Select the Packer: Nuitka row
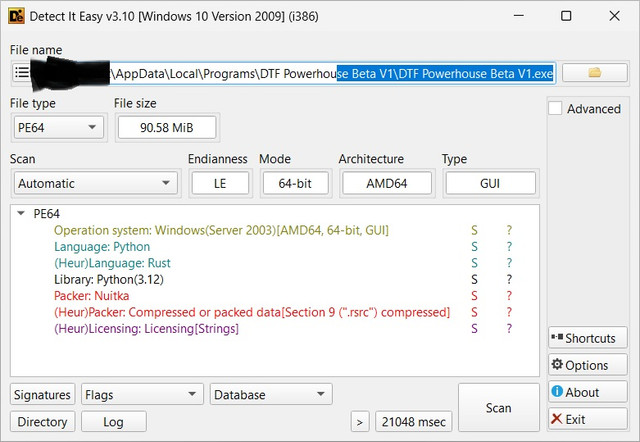Image resolution: width=640 pixels, height=442 pixels. [91, 295]
